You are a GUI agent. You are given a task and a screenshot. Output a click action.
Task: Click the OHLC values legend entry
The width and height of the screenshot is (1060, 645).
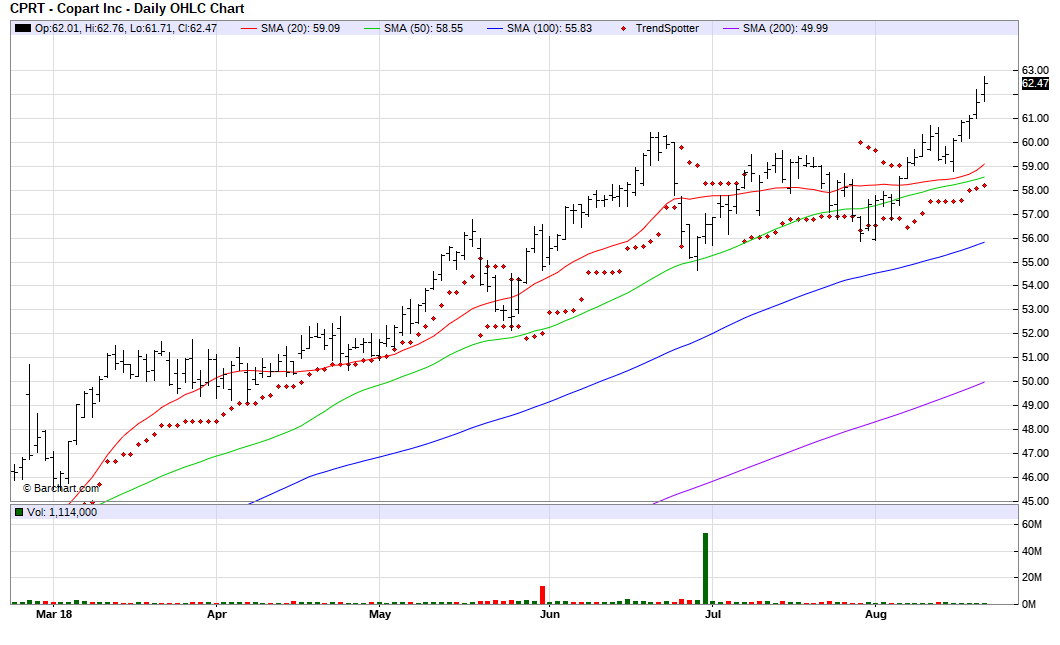click(x=126, y=28)
